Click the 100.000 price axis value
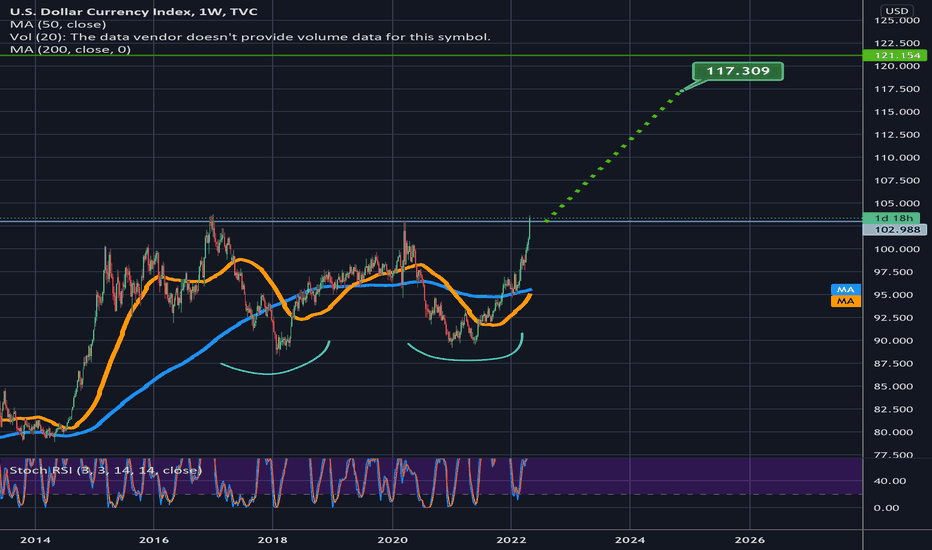Image resolution: width=932 pixels, height=550 pixels. point(897,249)
